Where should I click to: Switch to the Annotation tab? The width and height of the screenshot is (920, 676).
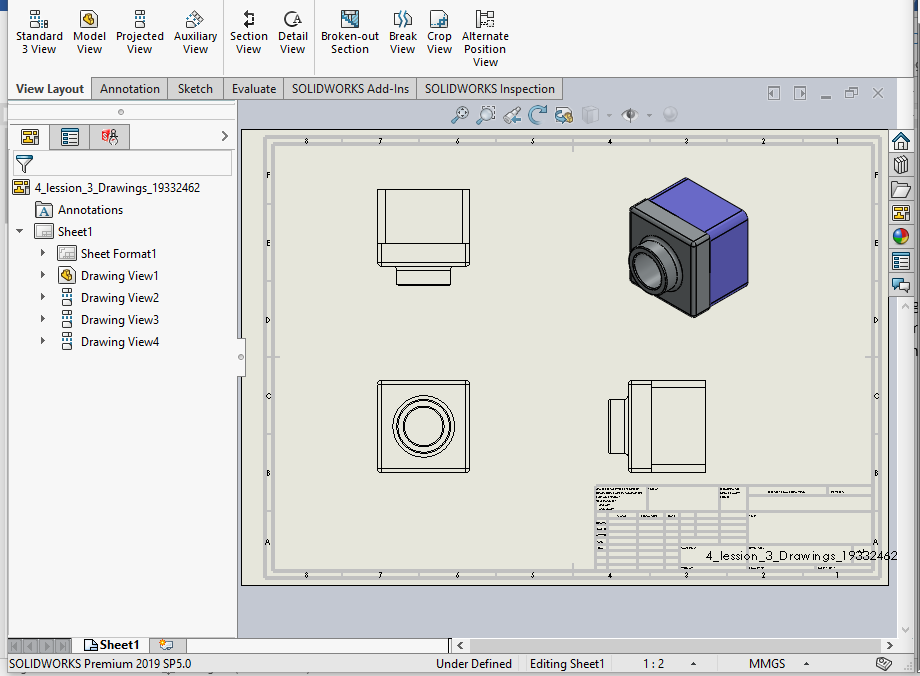(x=129, y=88)
